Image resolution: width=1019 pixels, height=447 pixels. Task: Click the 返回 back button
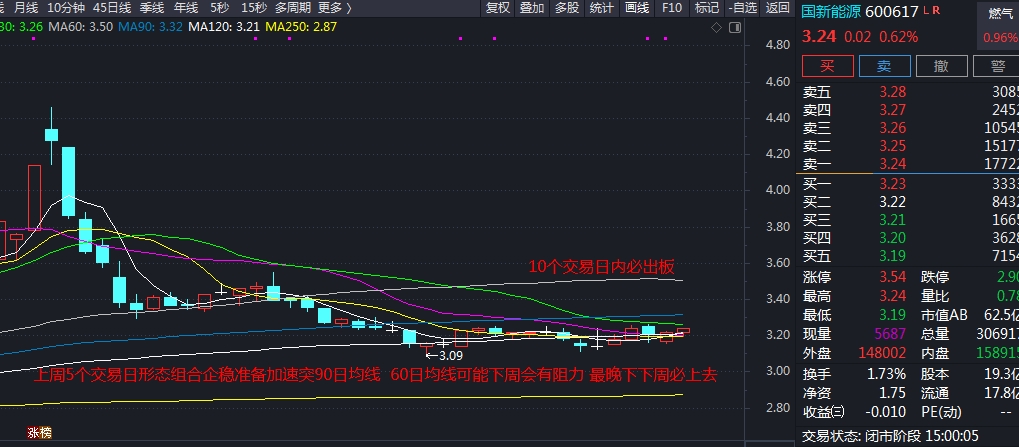pyautogui.click(x=777, y=8)
